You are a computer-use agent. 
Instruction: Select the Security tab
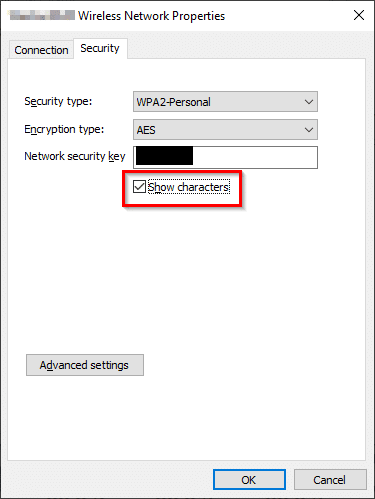click(100, 49)
